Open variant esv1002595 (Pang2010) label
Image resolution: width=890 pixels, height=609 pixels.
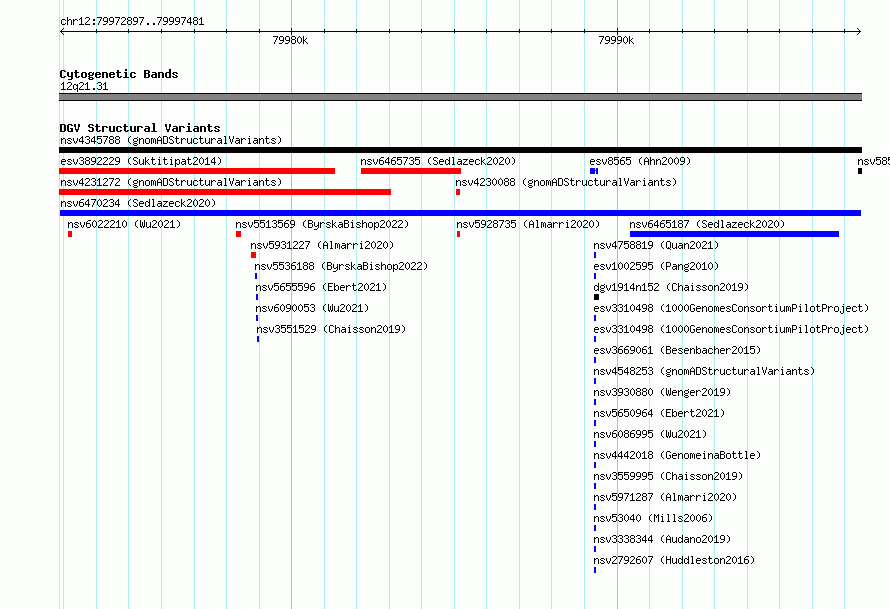pyautogui.click(x=656, y=266)
